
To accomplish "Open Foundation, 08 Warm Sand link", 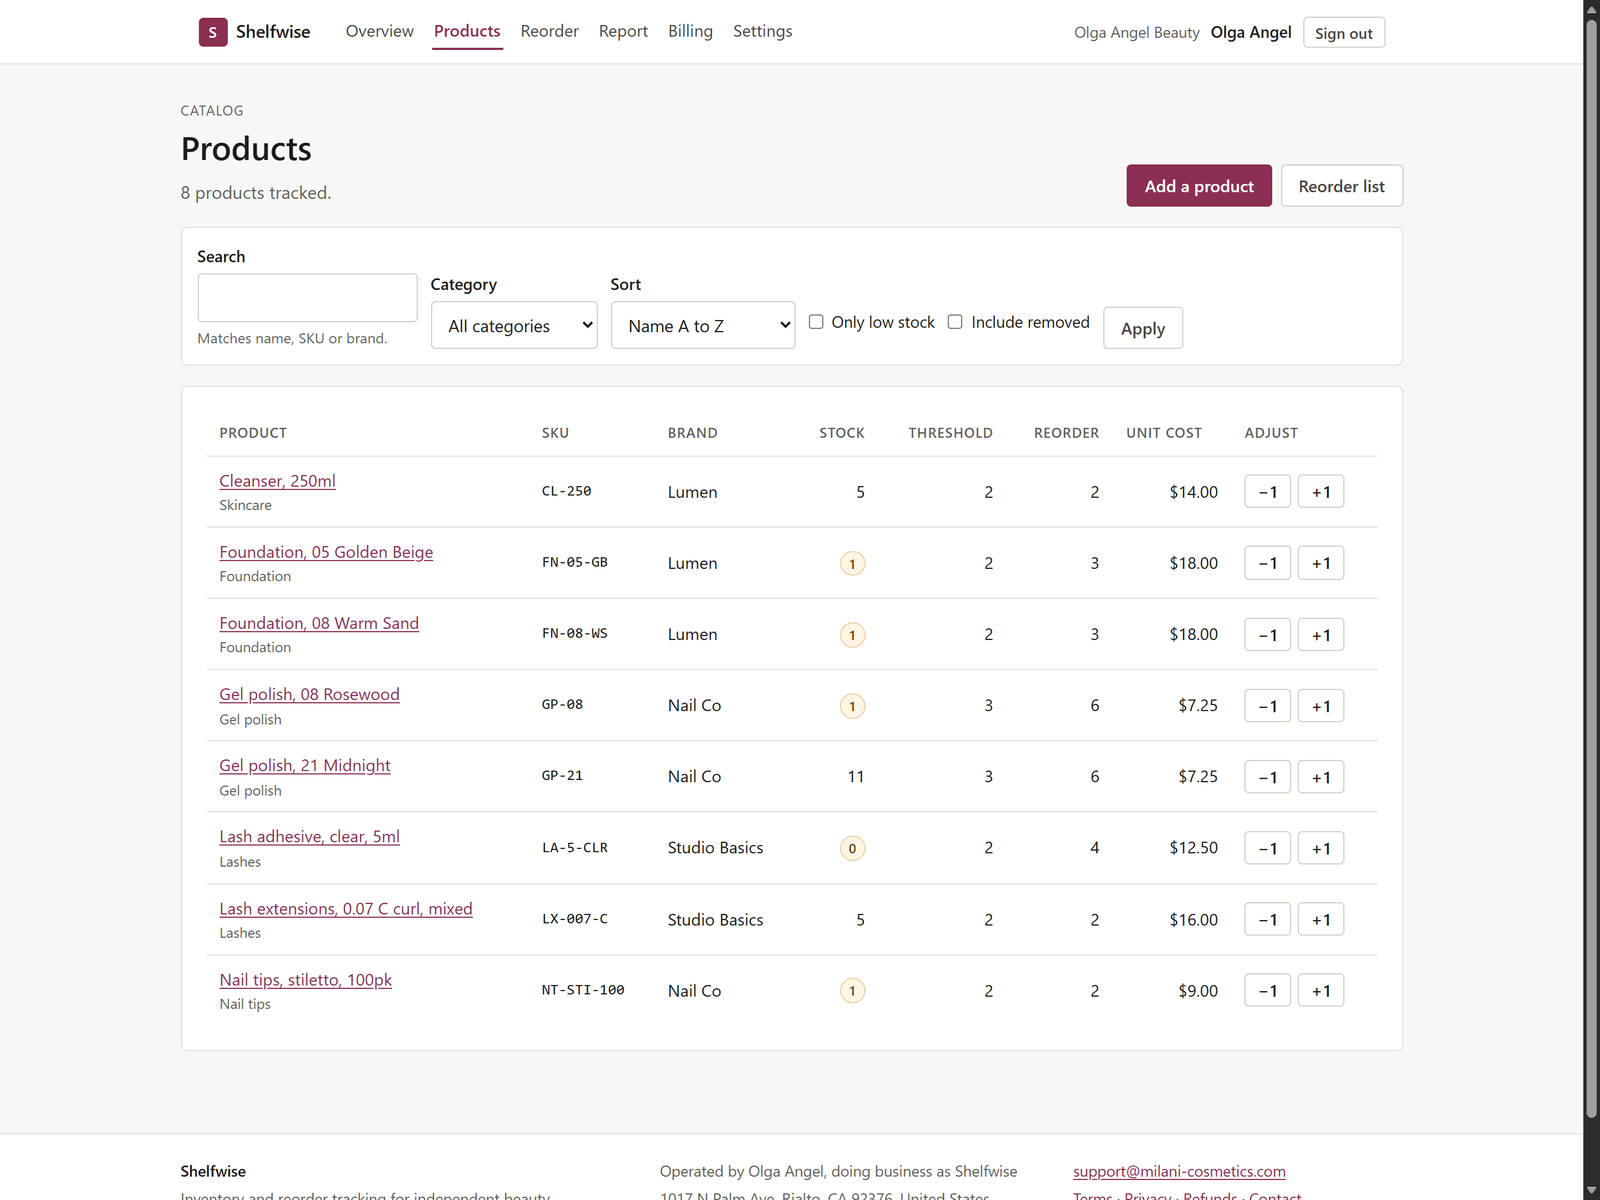I will 319,623.
